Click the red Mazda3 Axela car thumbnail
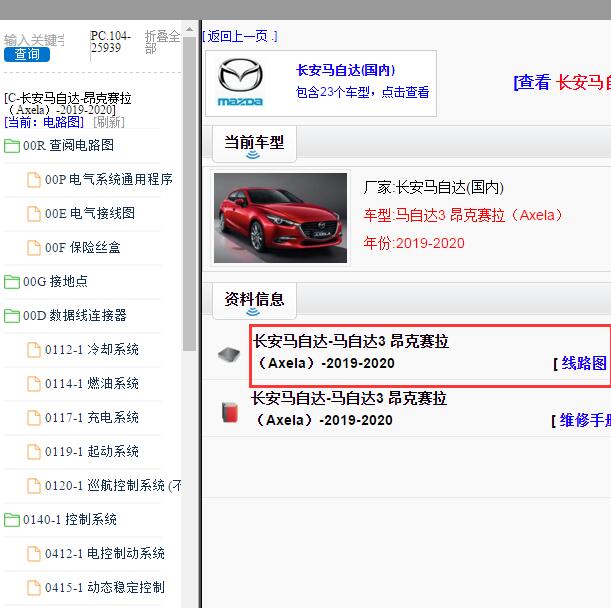611x608 pixels. [280, 218]
